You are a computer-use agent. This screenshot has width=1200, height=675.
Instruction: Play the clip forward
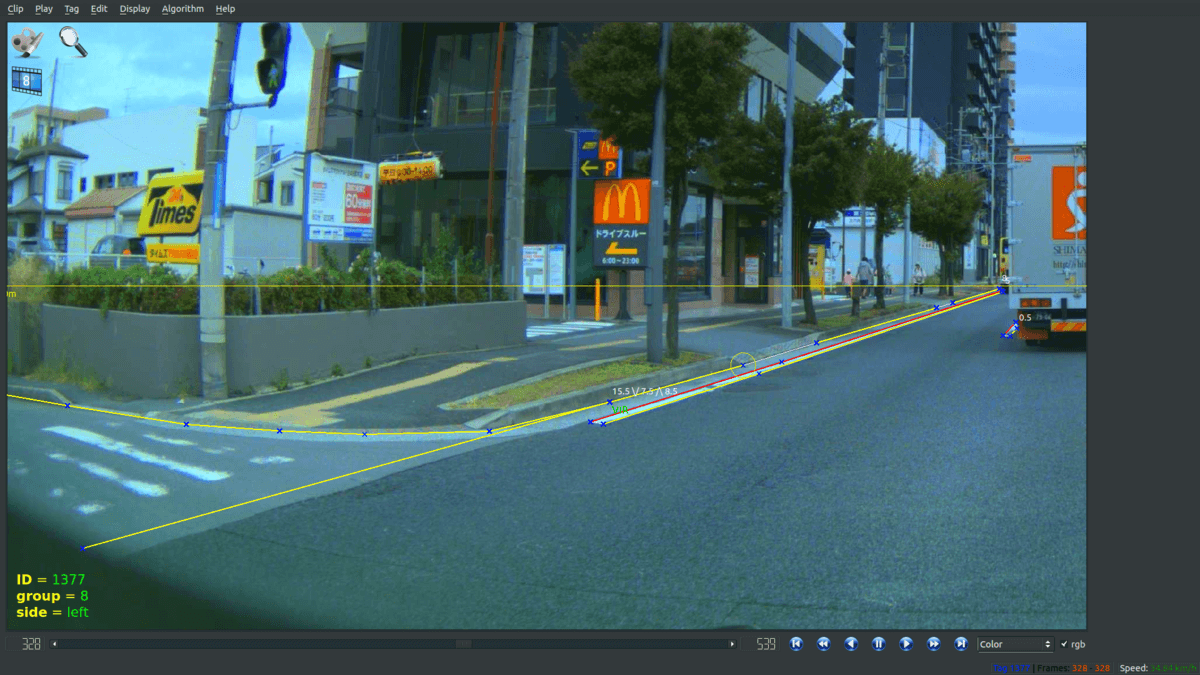tap(906, 644)
